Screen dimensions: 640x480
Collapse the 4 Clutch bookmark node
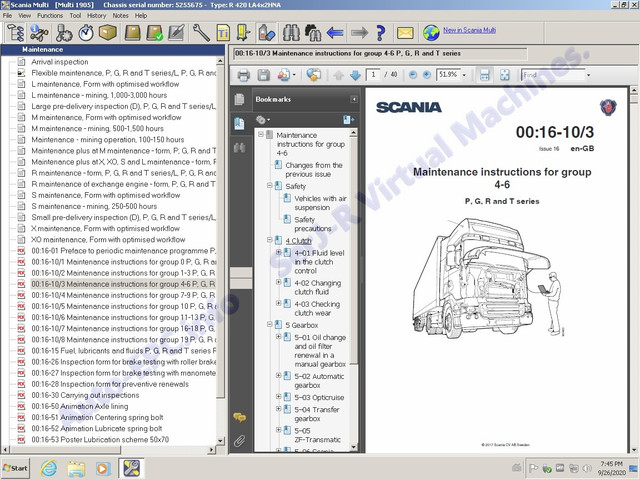269,240
